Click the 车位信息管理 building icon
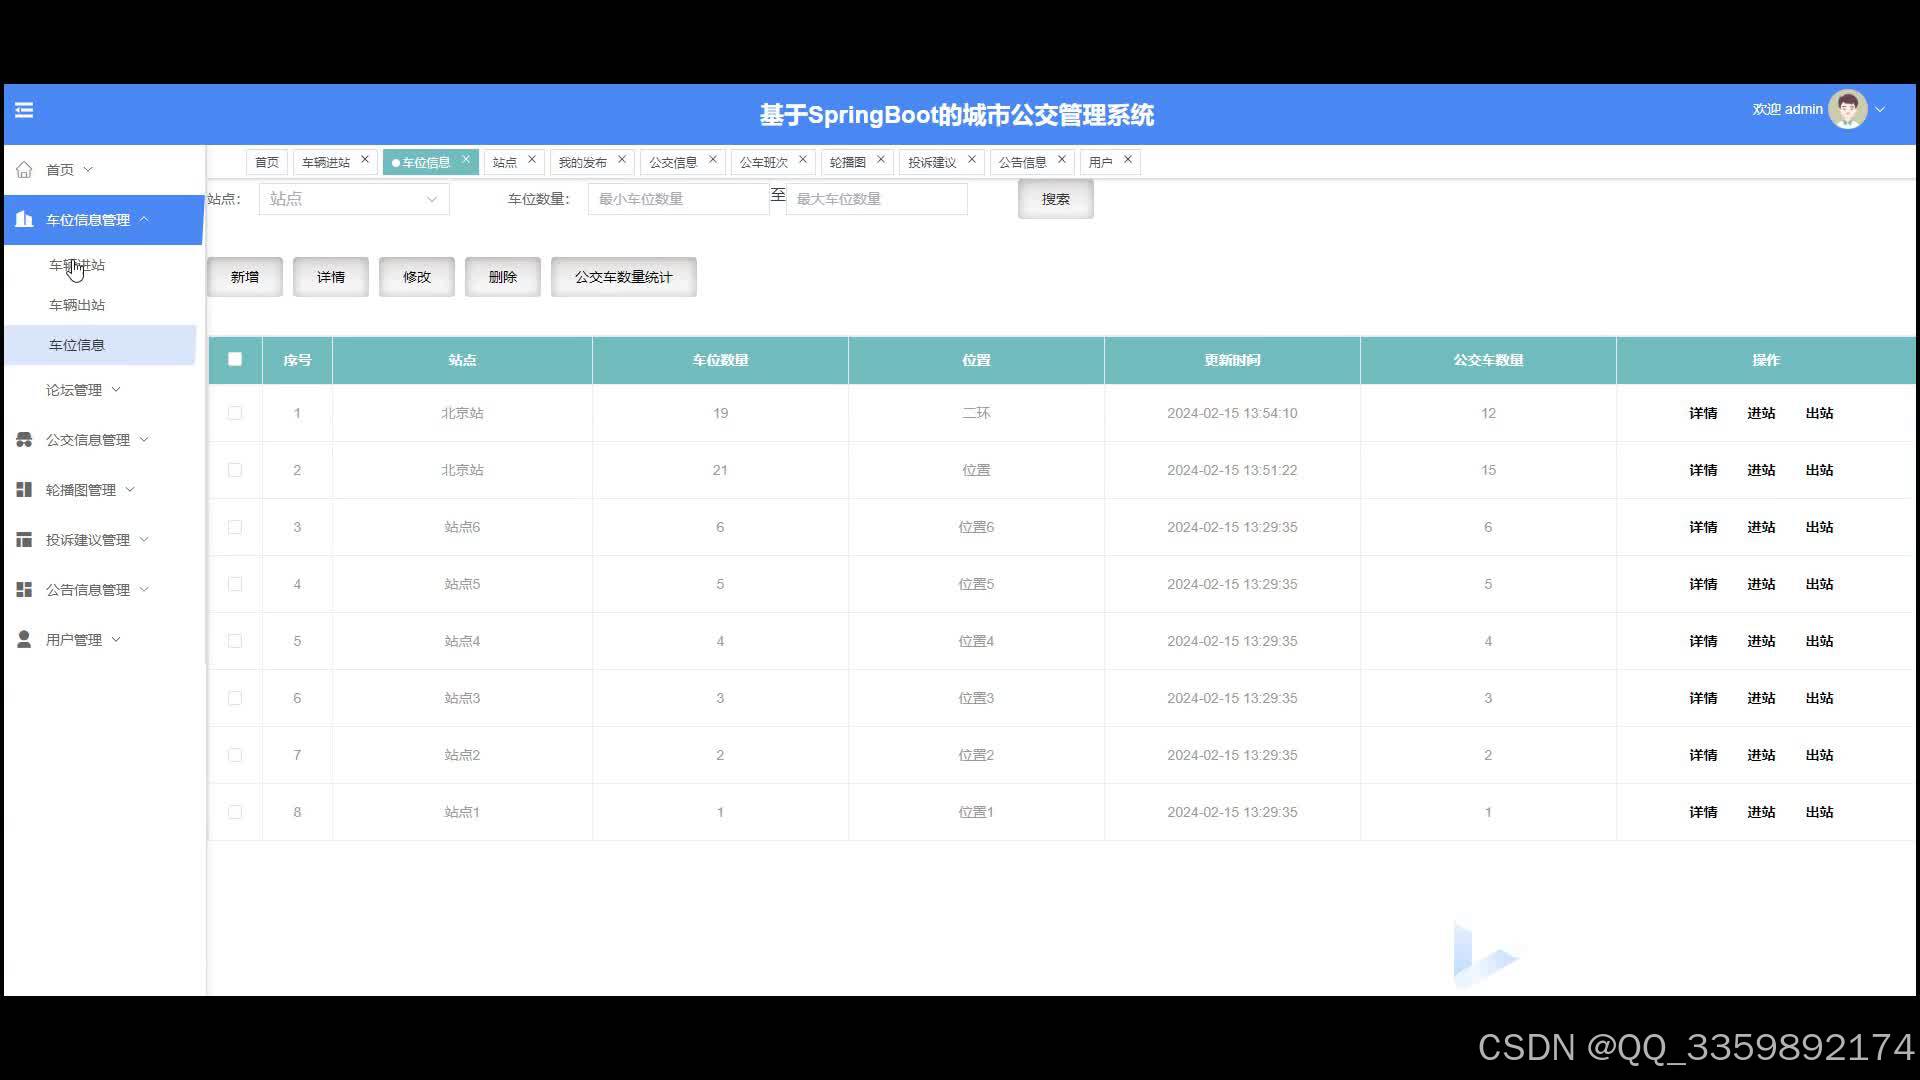1920x1080 pixels. pos(24,219)
